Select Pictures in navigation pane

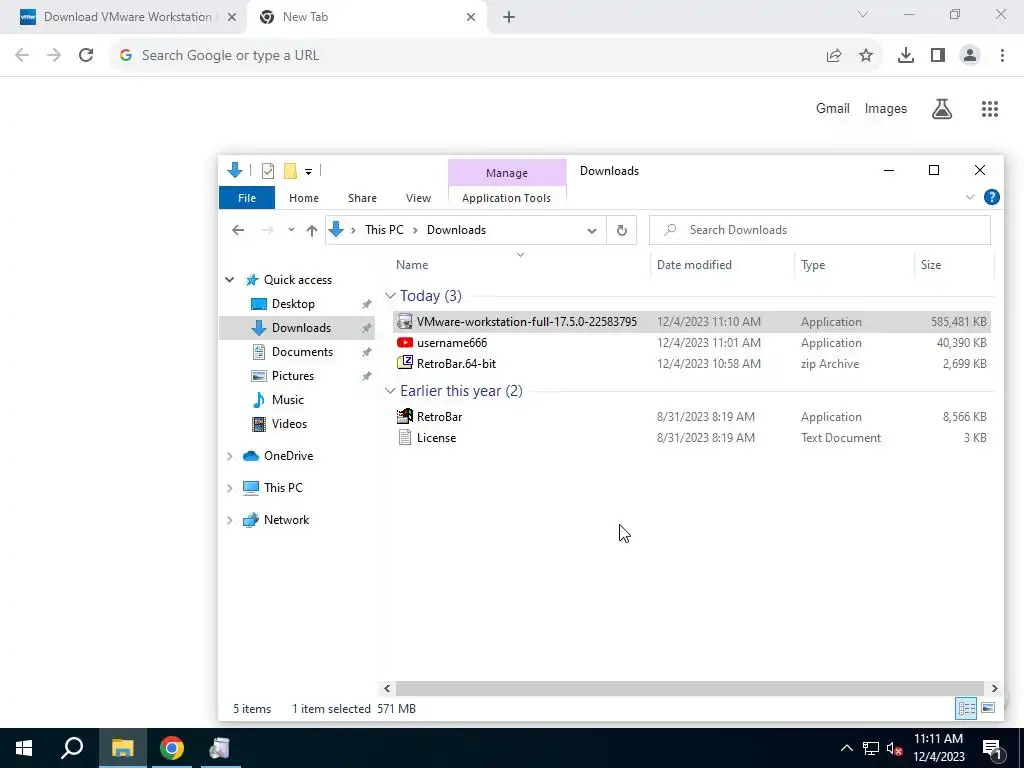click(x=293, y=376)
